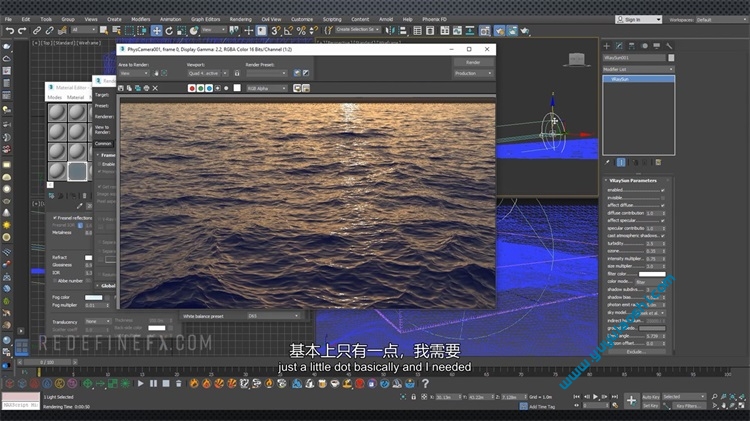Screen dimensions: 750x421
Task: Click the Redo arrow in main toolbar
Action: click(22, 31)
